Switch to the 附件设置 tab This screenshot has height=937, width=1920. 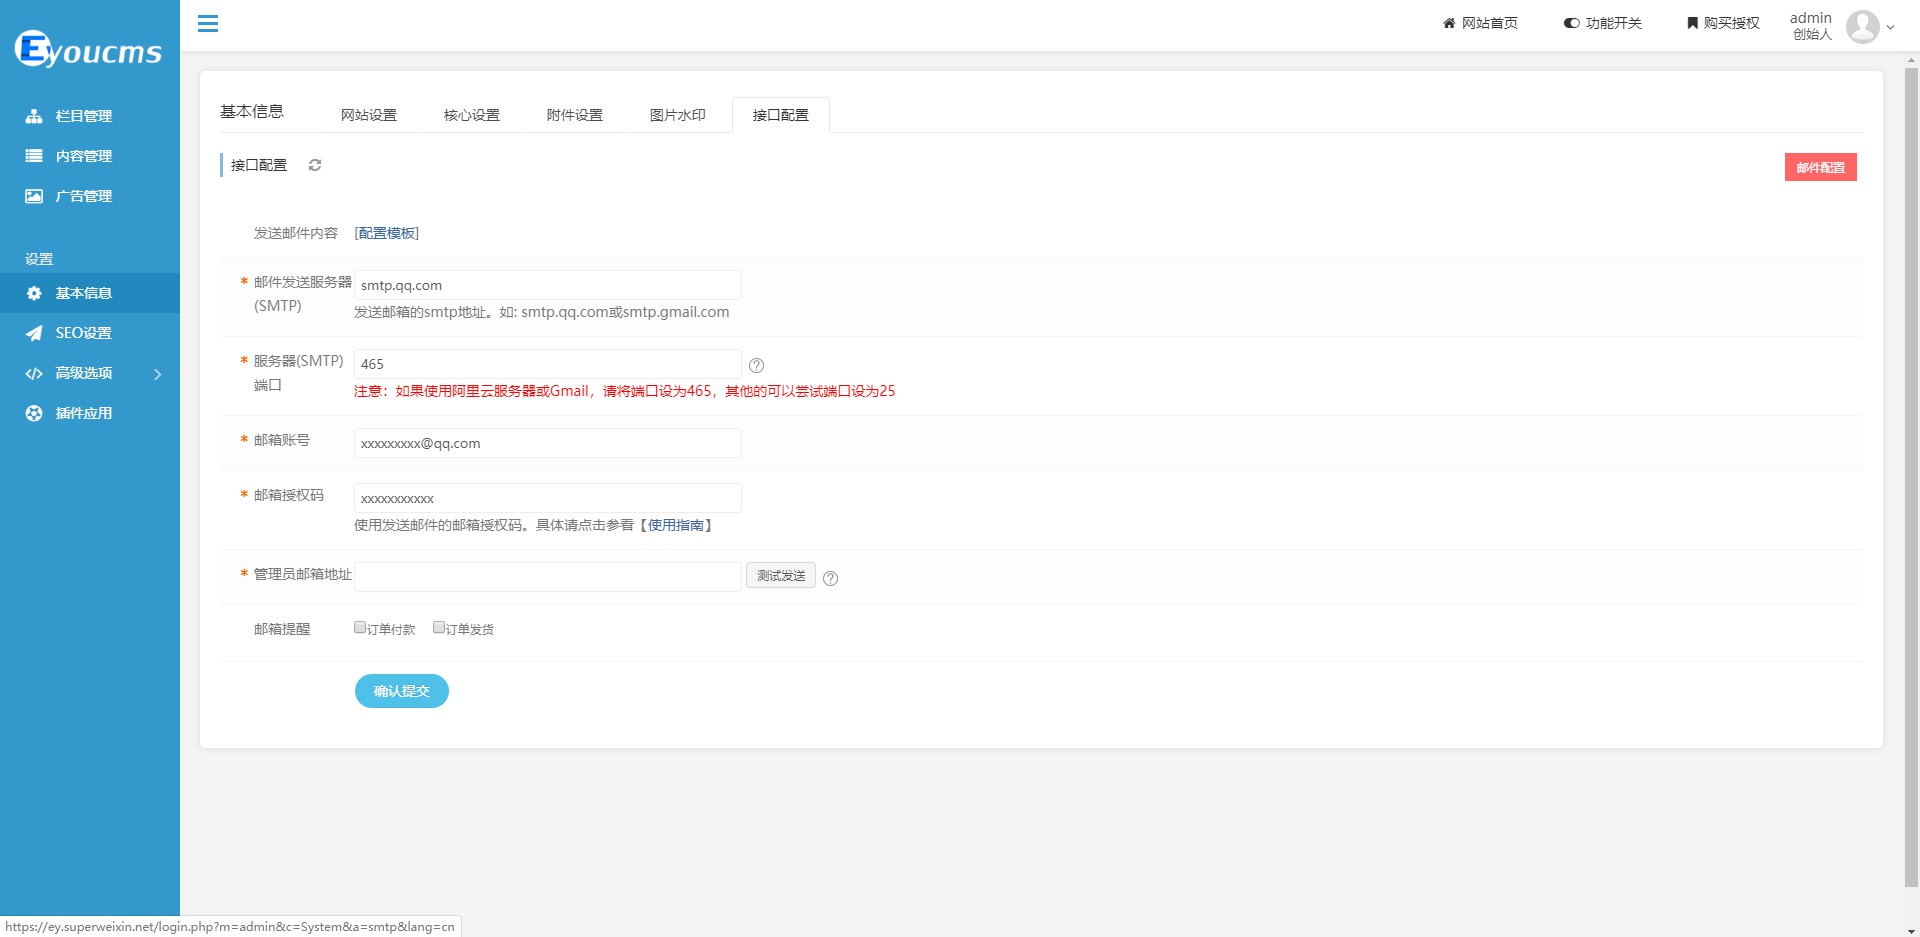(x=575, y=115)
